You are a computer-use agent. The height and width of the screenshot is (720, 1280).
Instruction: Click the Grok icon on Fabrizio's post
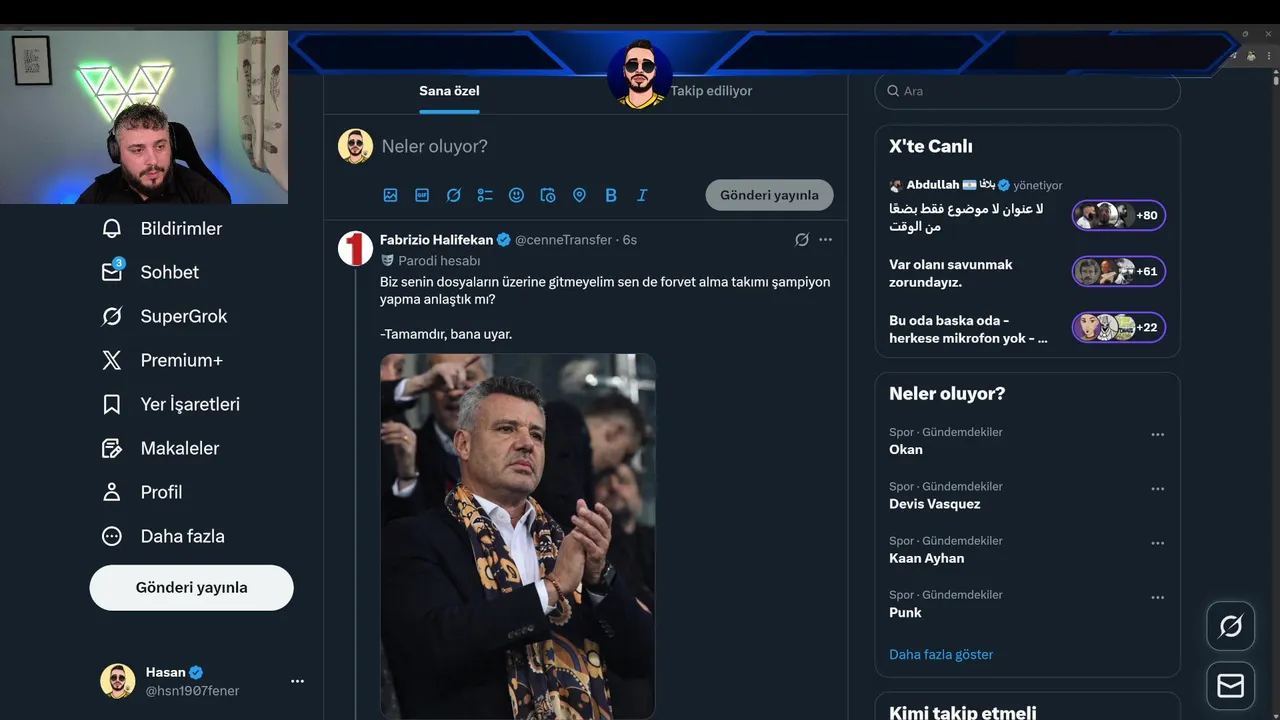click(801, 240)
